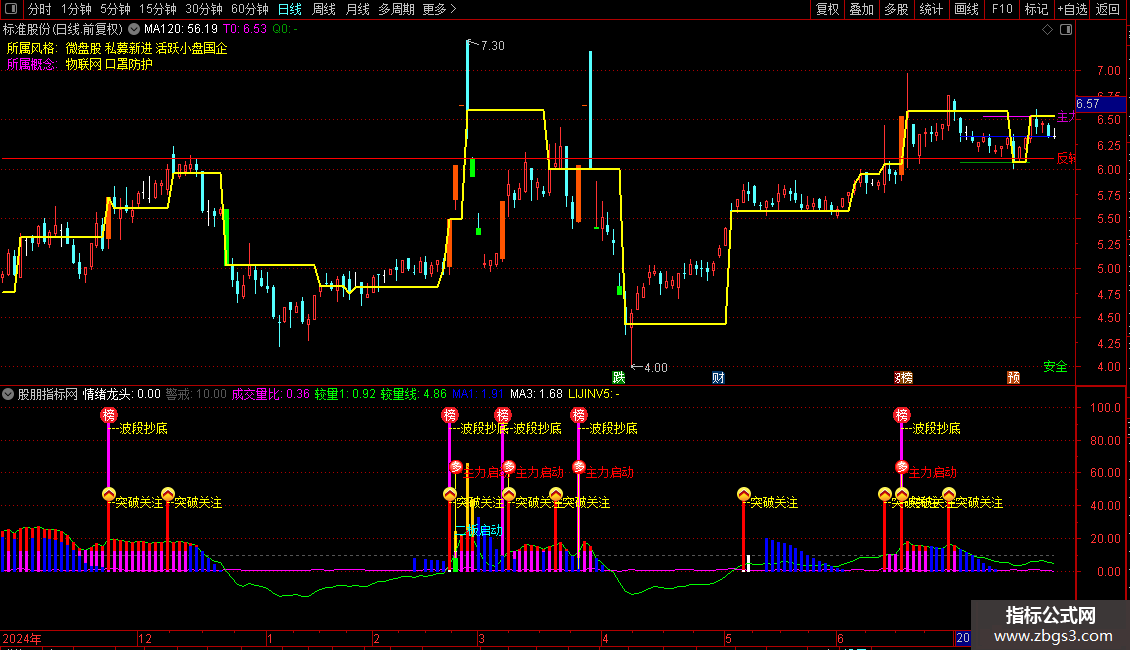The image size is (1130, 650).
Task: Switch to the 月线 monthly chart
Action: [357, 9]
